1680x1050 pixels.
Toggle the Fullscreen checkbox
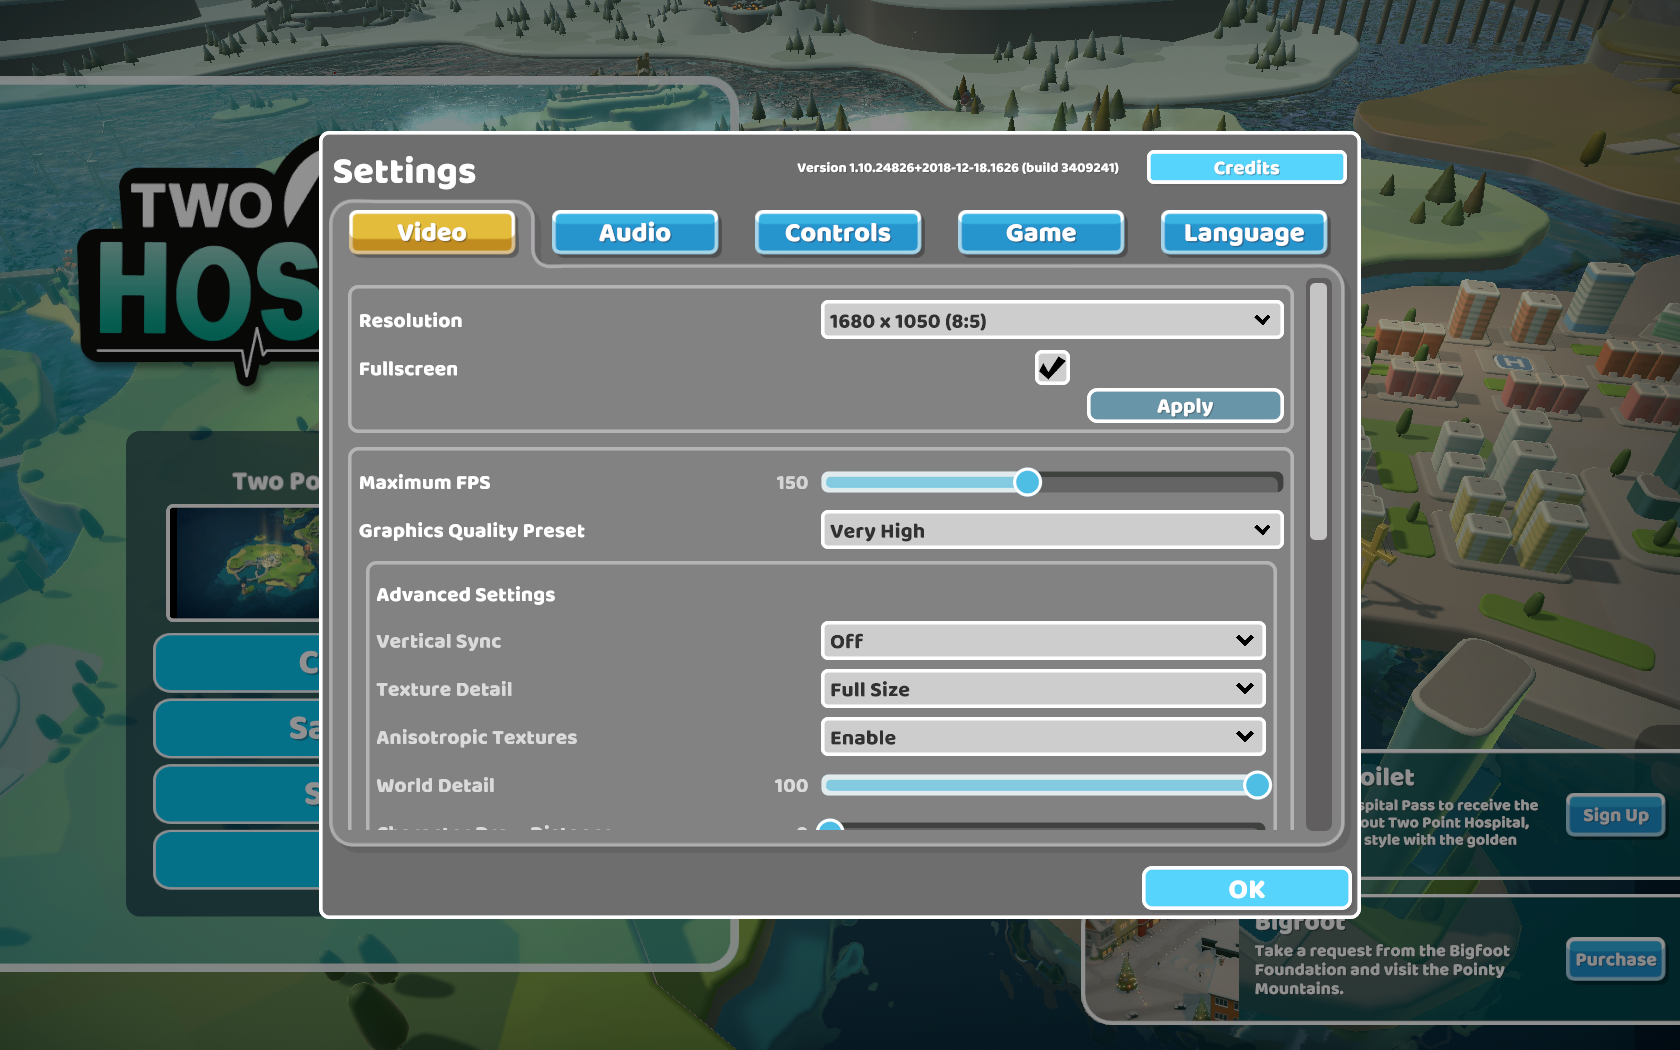[1051, 368]
